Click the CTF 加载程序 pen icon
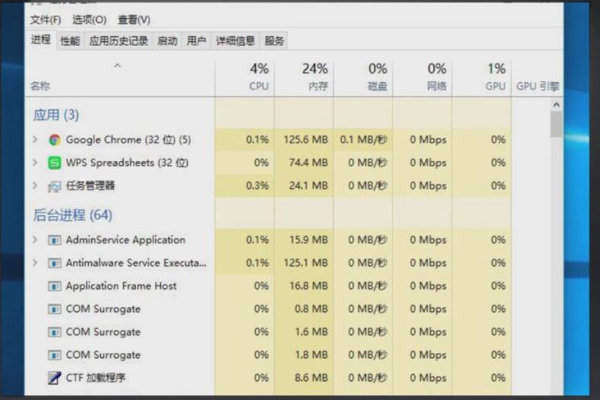 pos(54,378)
